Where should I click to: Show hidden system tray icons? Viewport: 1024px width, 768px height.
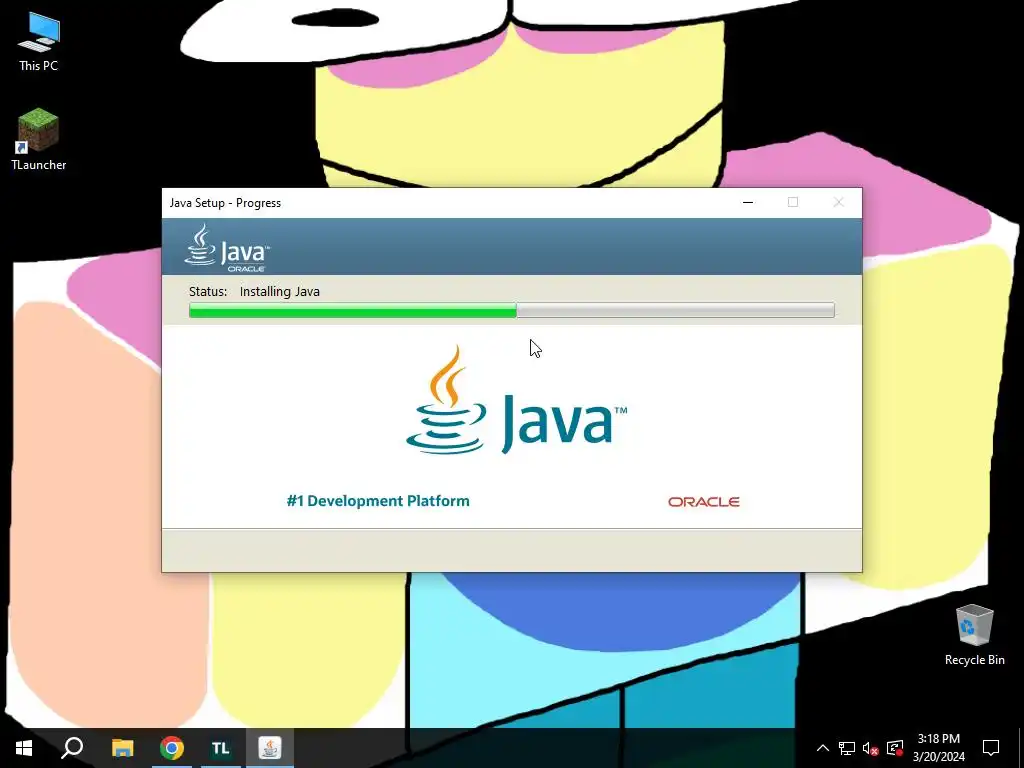click(x=823, y=748)
